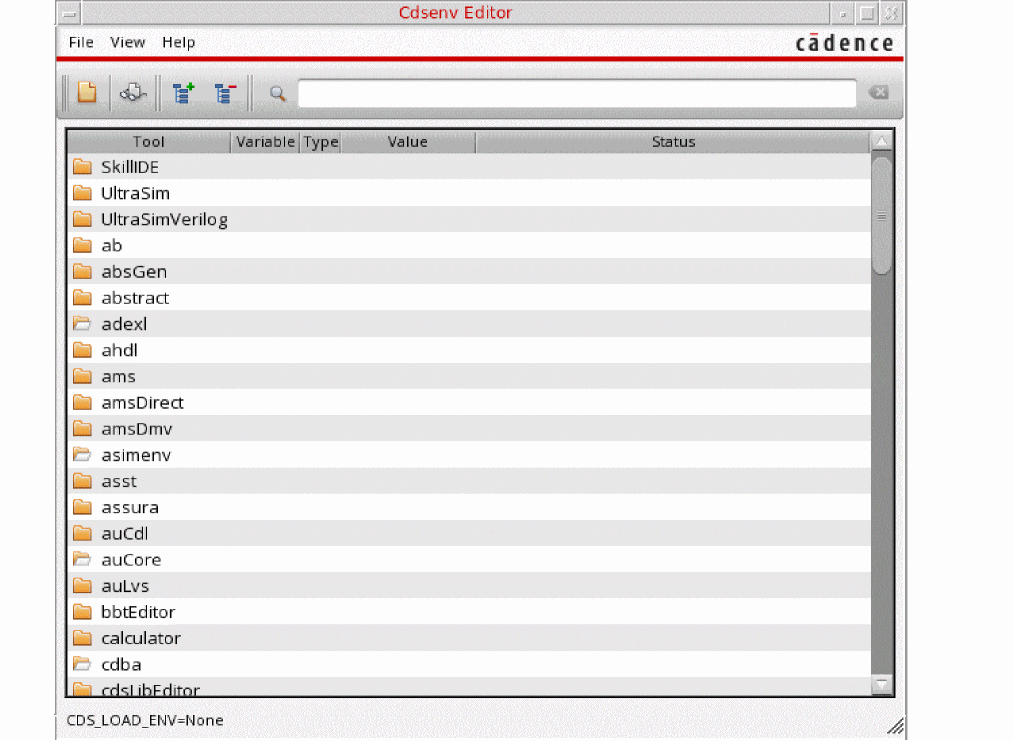Click the abstract folder icon

pos(82,297)
